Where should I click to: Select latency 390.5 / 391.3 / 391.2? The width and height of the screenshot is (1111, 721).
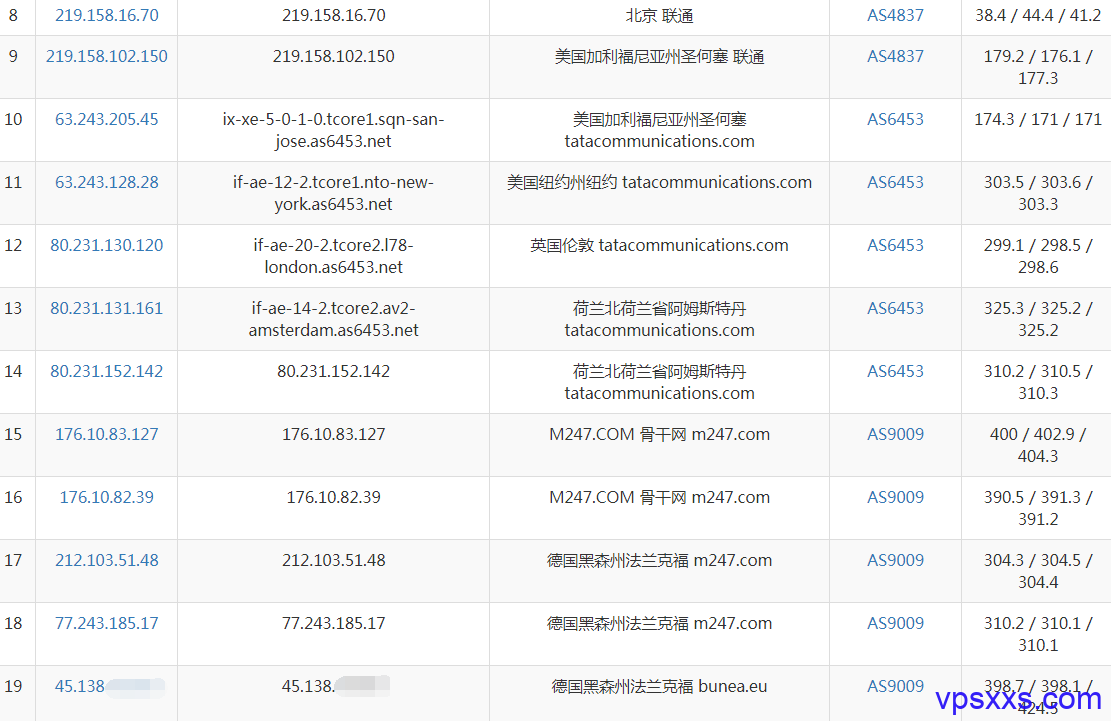tap(1037, 509)
